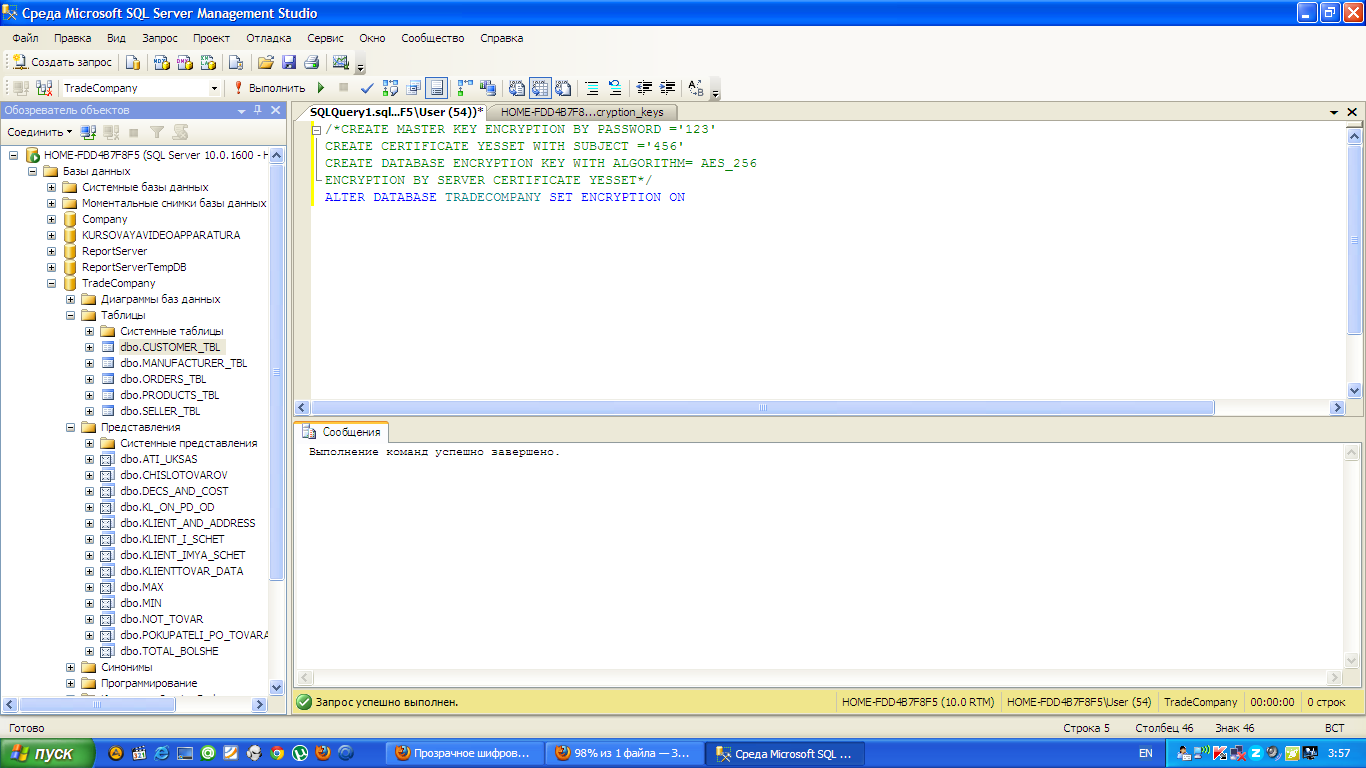Toggle Include Client Statistics icon
The image size is (1366, 768).
(488, 88)
